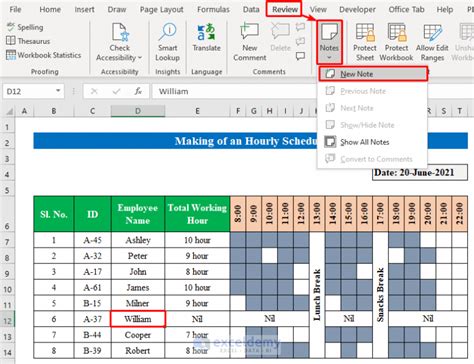Open the File tab
This screenshot has height=364, width=474.
(15, 9)
